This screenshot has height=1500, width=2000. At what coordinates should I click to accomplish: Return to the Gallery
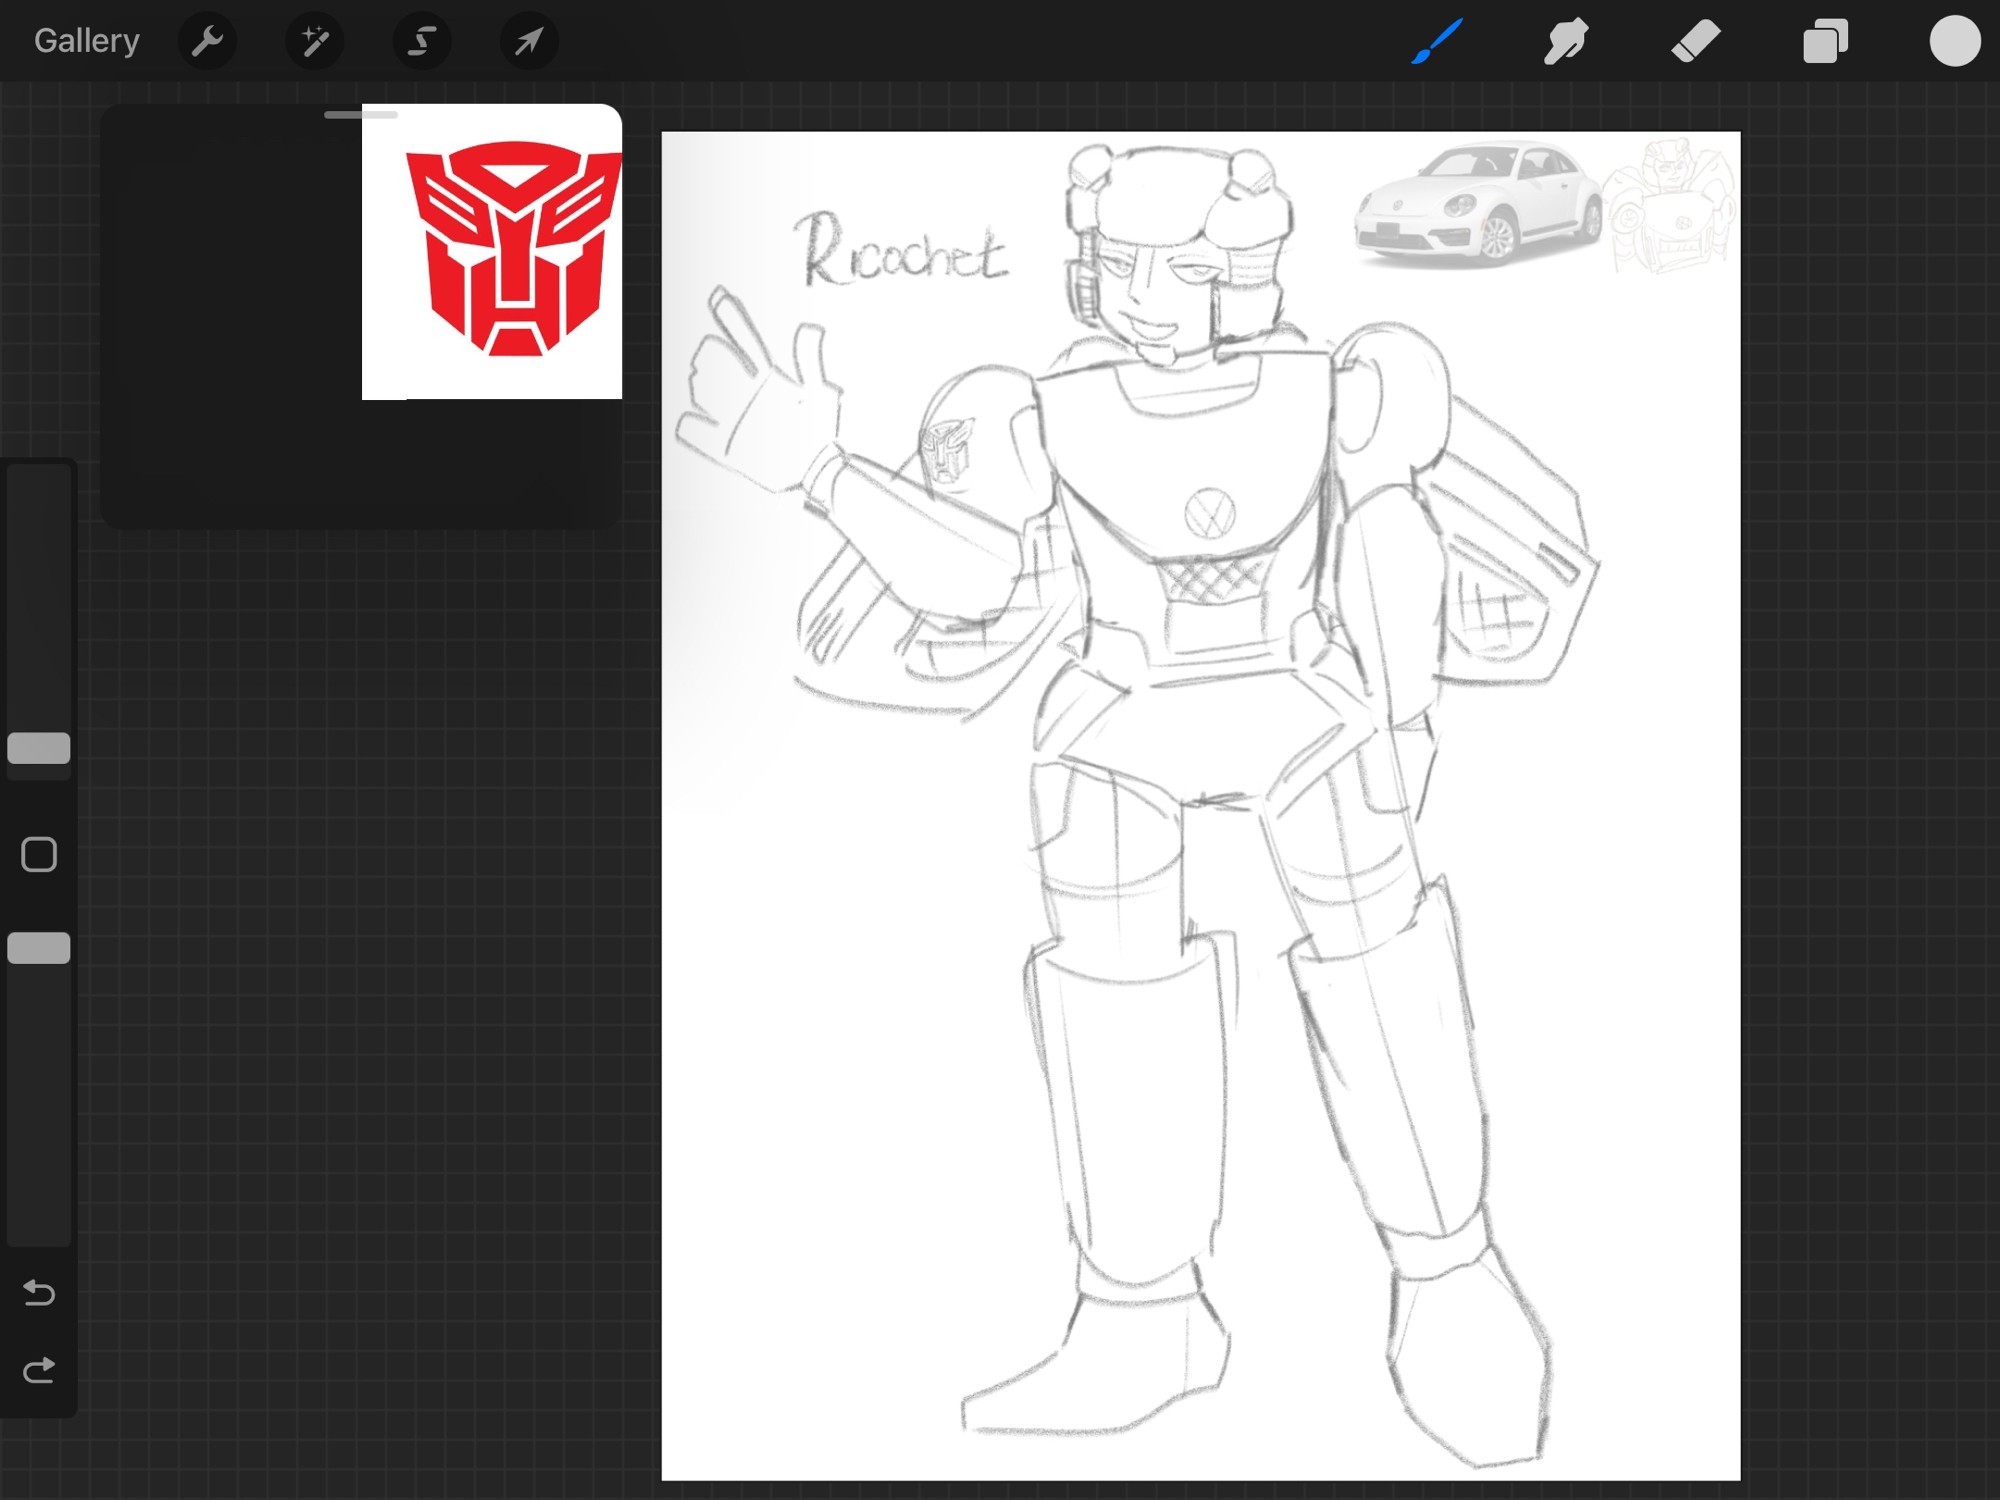(87, 41)
